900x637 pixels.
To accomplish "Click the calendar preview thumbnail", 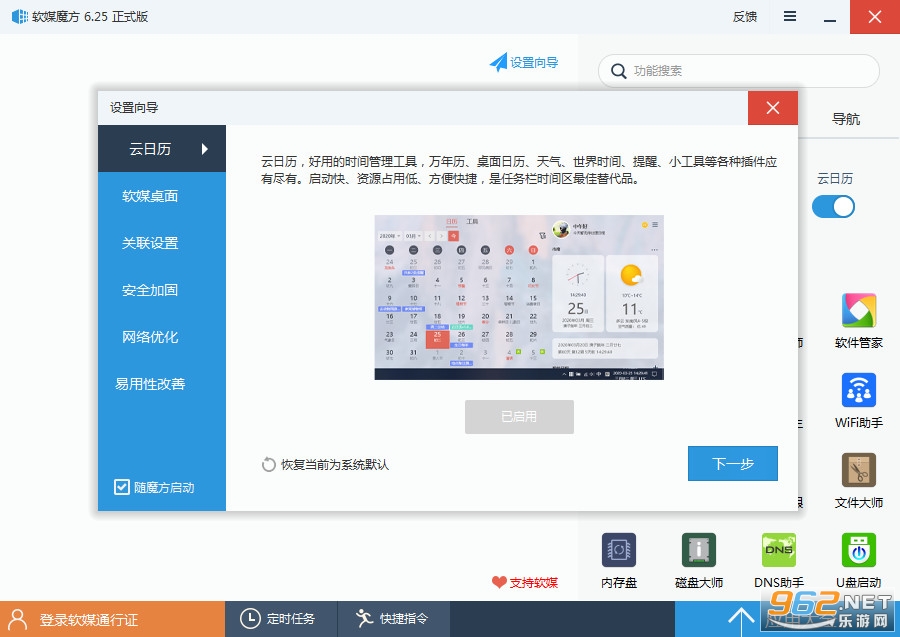I will pyautogui.click(x=519, y=297).
